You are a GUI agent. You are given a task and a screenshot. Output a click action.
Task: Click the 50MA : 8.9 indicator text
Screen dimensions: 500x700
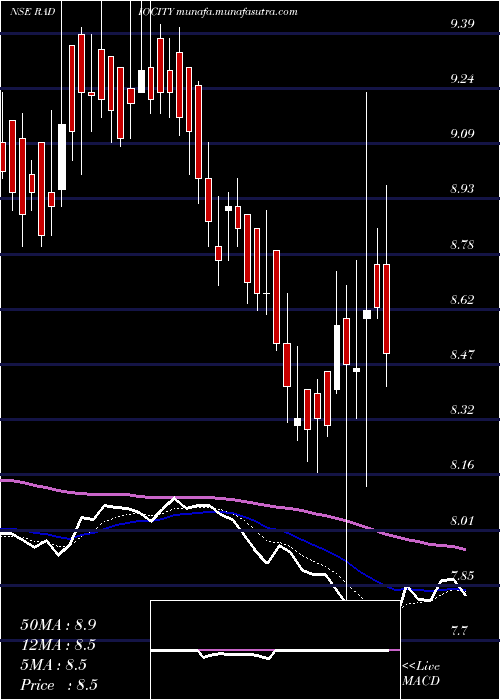tap(58, 625)
